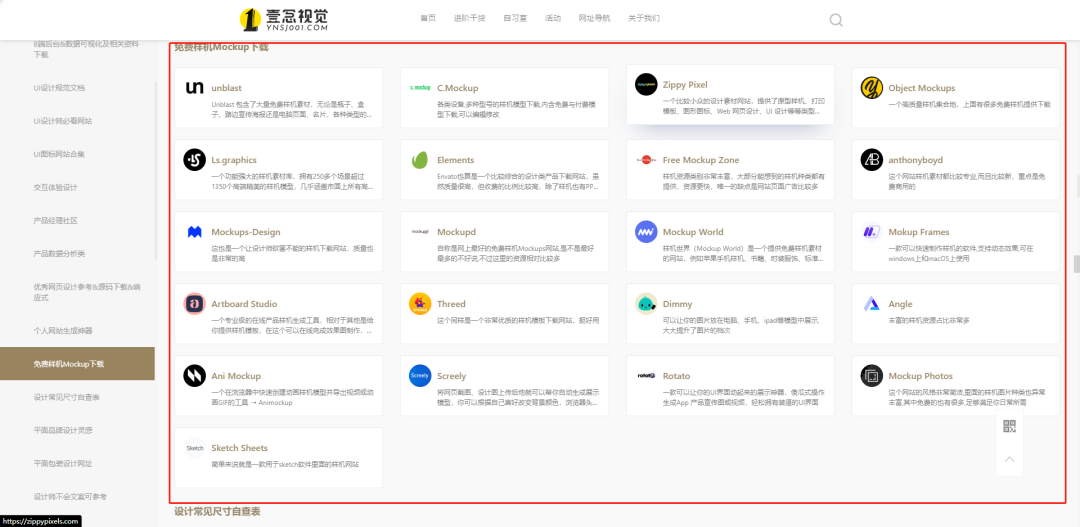Click the Dimmy card description text
The image size is (1080, 527).
click(x=740, y=325)
